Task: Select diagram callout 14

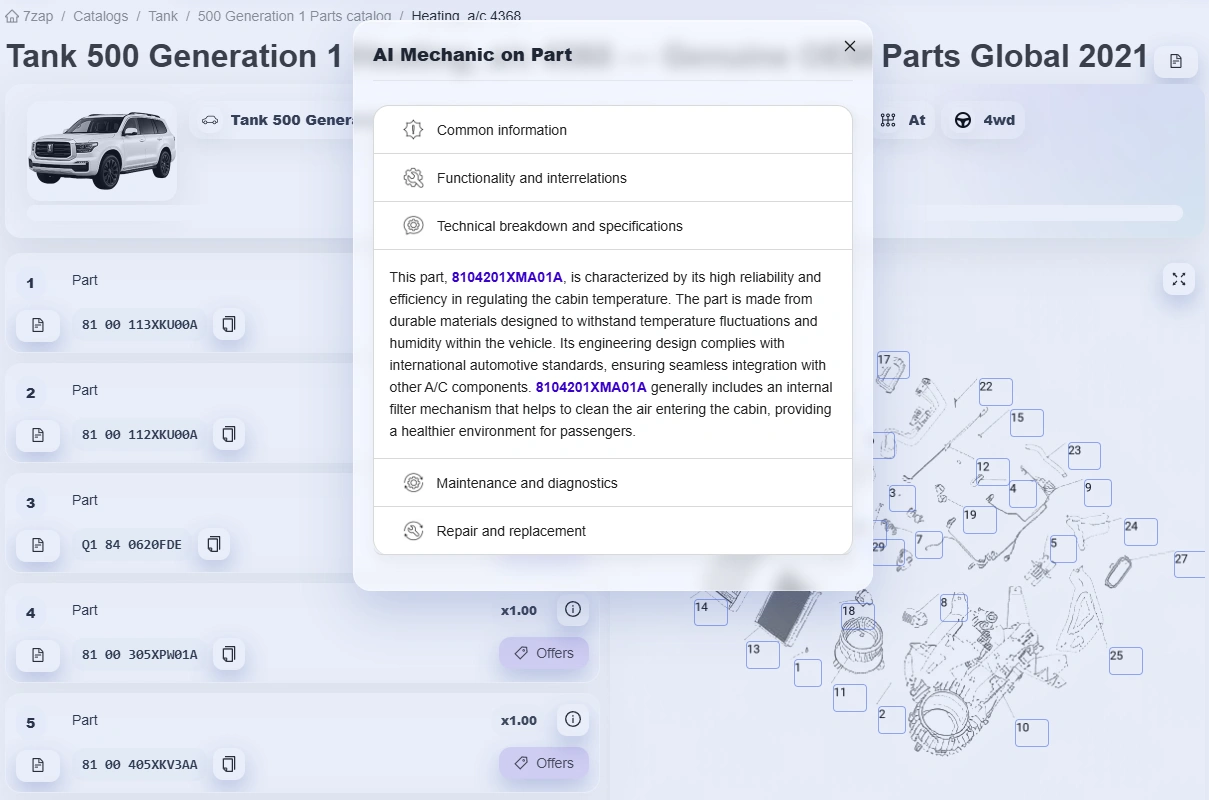Action: tap(711, 612)
